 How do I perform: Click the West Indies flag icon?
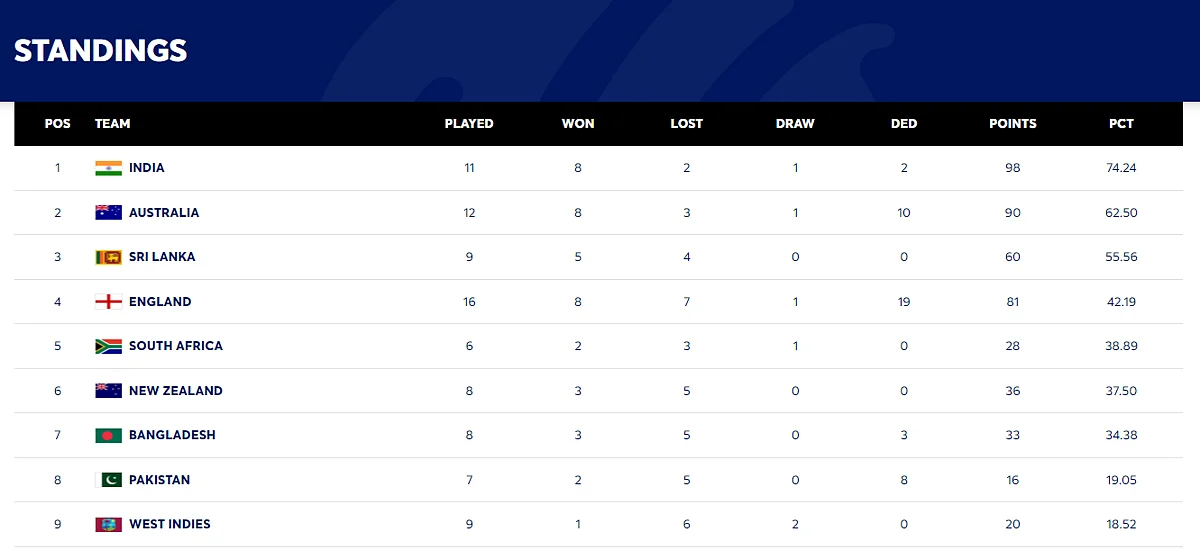[x=108, y=524]
